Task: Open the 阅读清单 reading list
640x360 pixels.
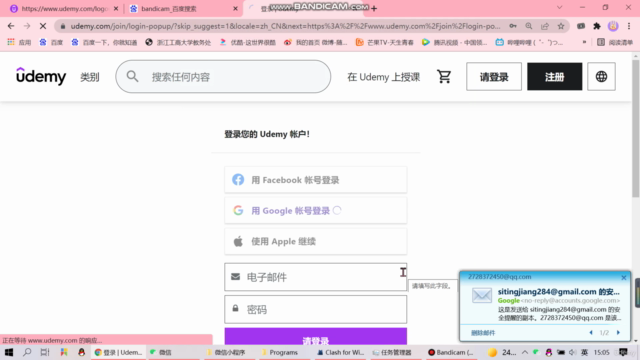Action: [x=615, y=42]
